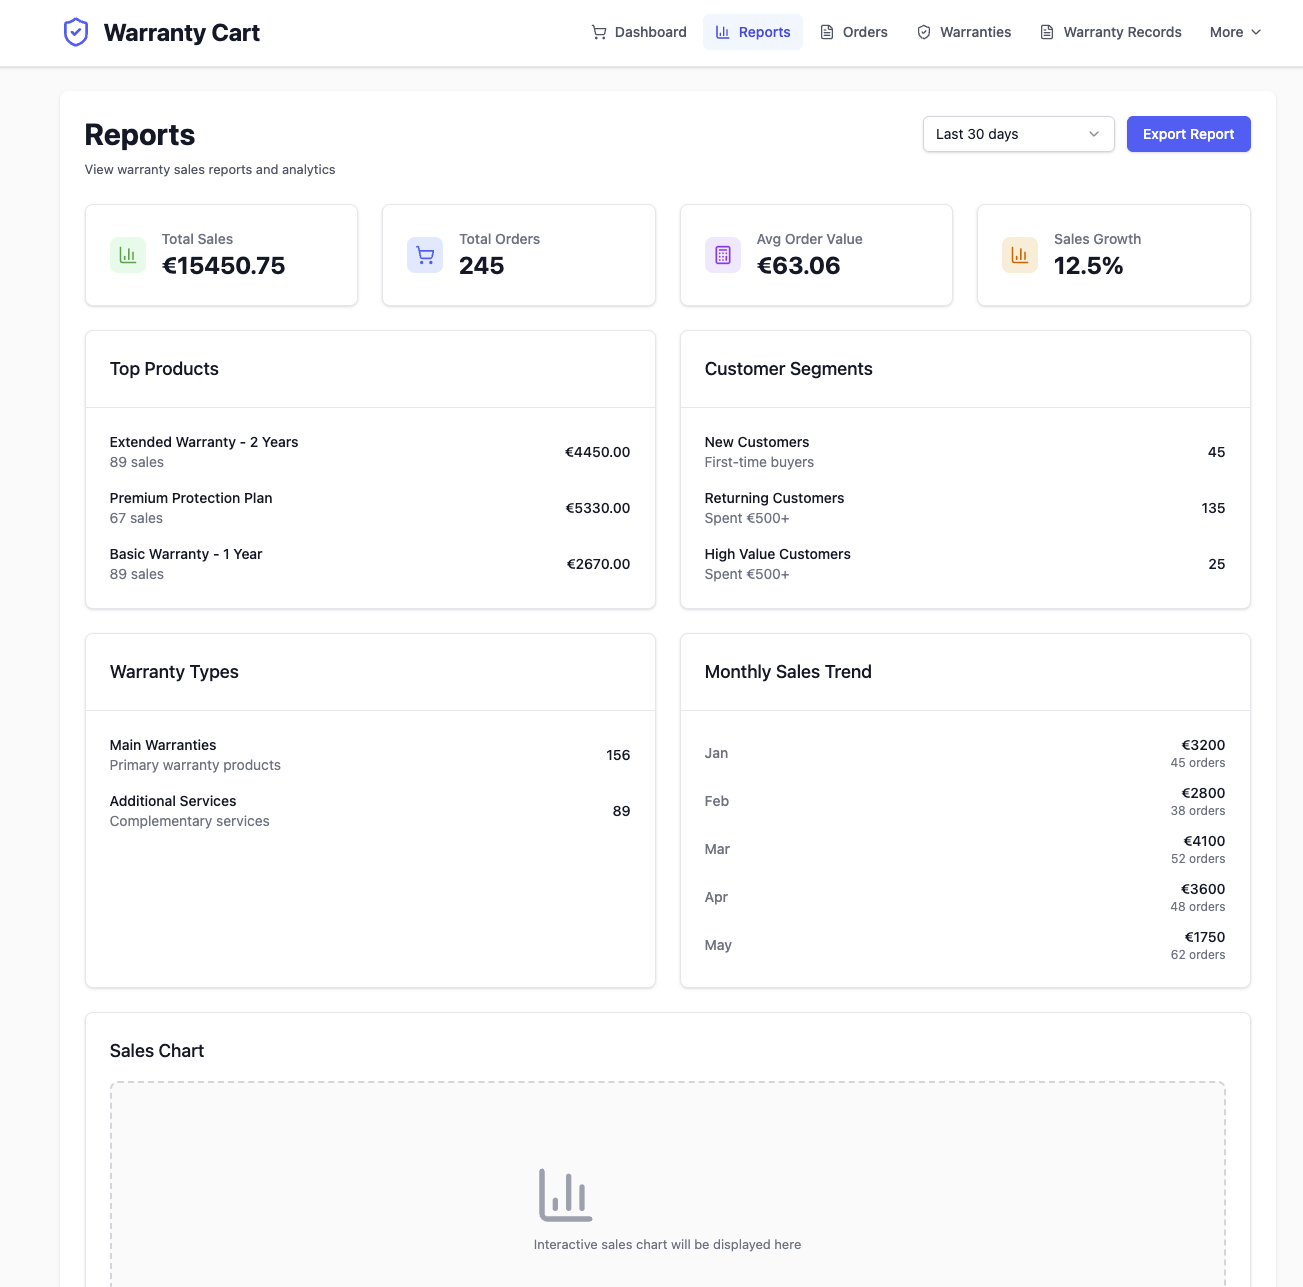The image size is (1303, 1287).
Task: Click the Export Report button
Action: [1188, 133]
